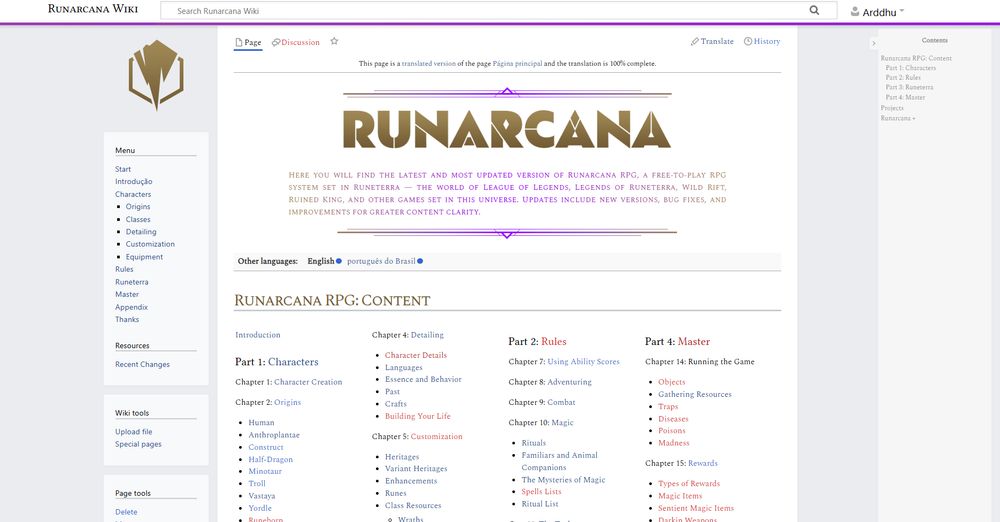The width and height of the screenshot is (1000, 522).
Task: Open the Anthroplantae origin link
Action: pos(274,435)
